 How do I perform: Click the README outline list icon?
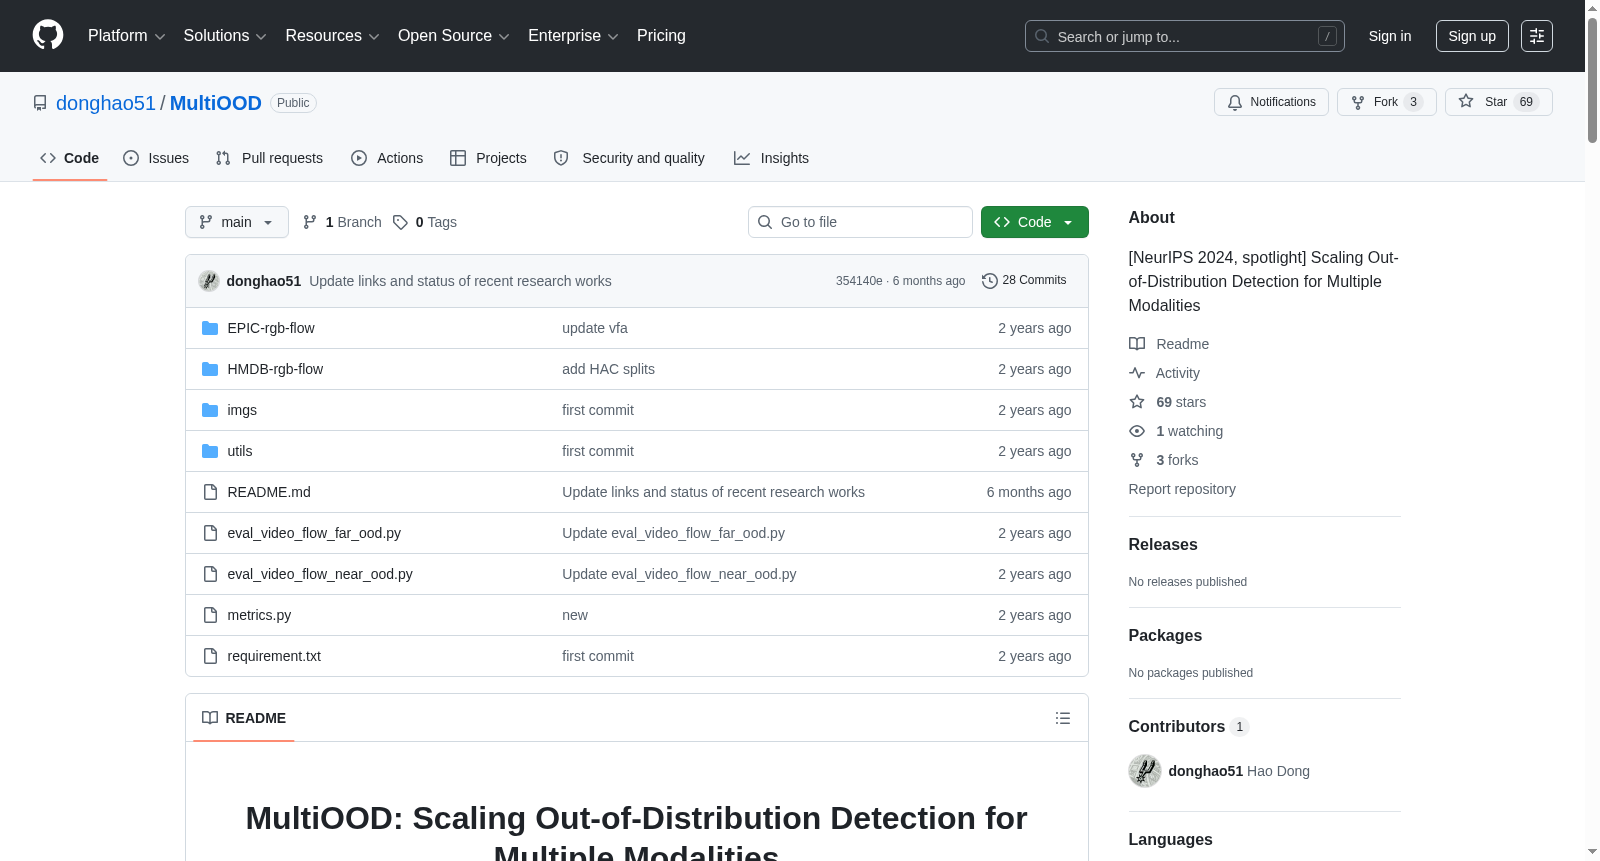1063,718
